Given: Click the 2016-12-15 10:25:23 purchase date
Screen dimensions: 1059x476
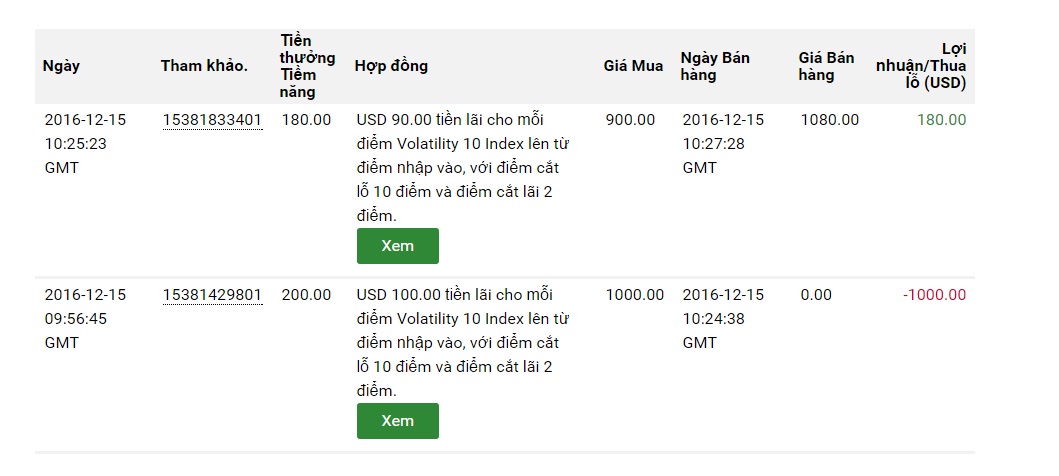Looking at the screenshot, I should click(x=85, y=143).
